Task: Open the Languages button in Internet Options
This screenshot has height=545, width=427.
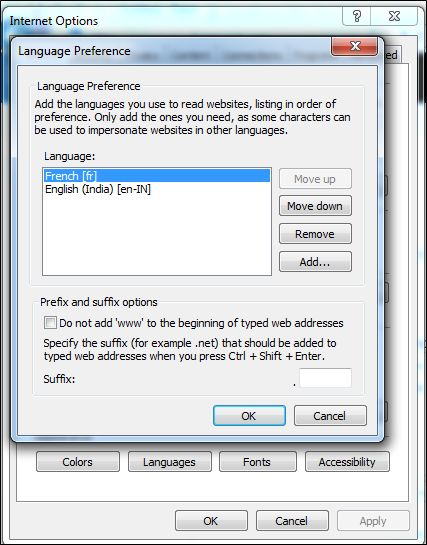Action: (x=170, y=462)
